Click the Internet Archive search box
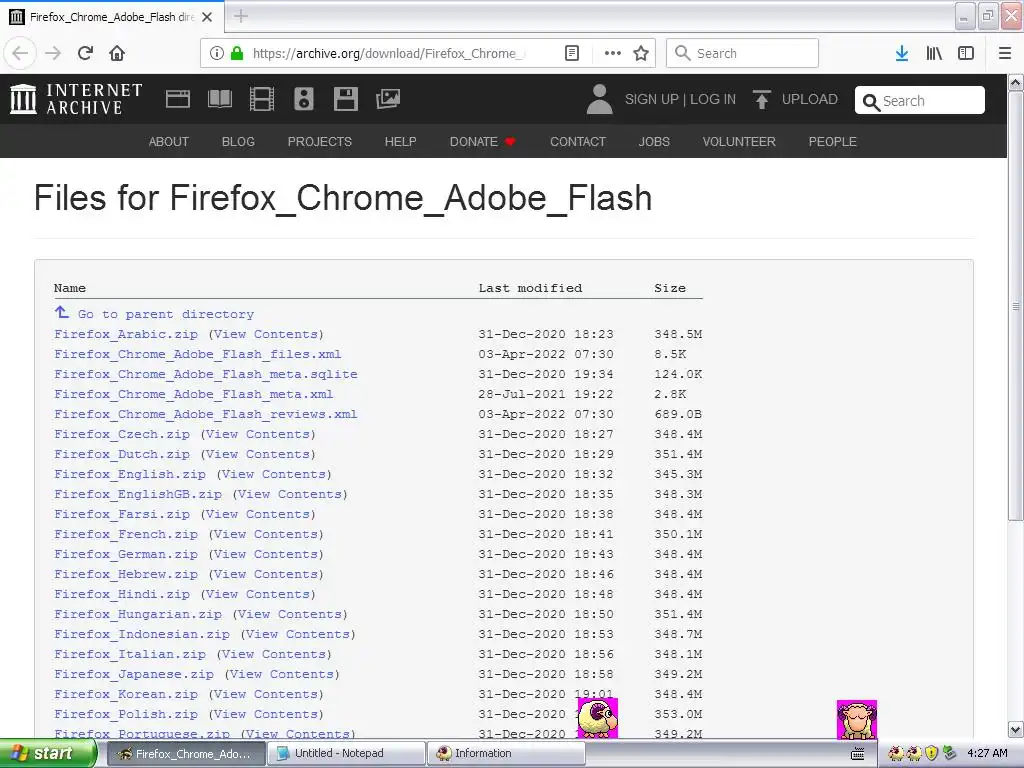 pyautogui.click(x=920, y=101)
